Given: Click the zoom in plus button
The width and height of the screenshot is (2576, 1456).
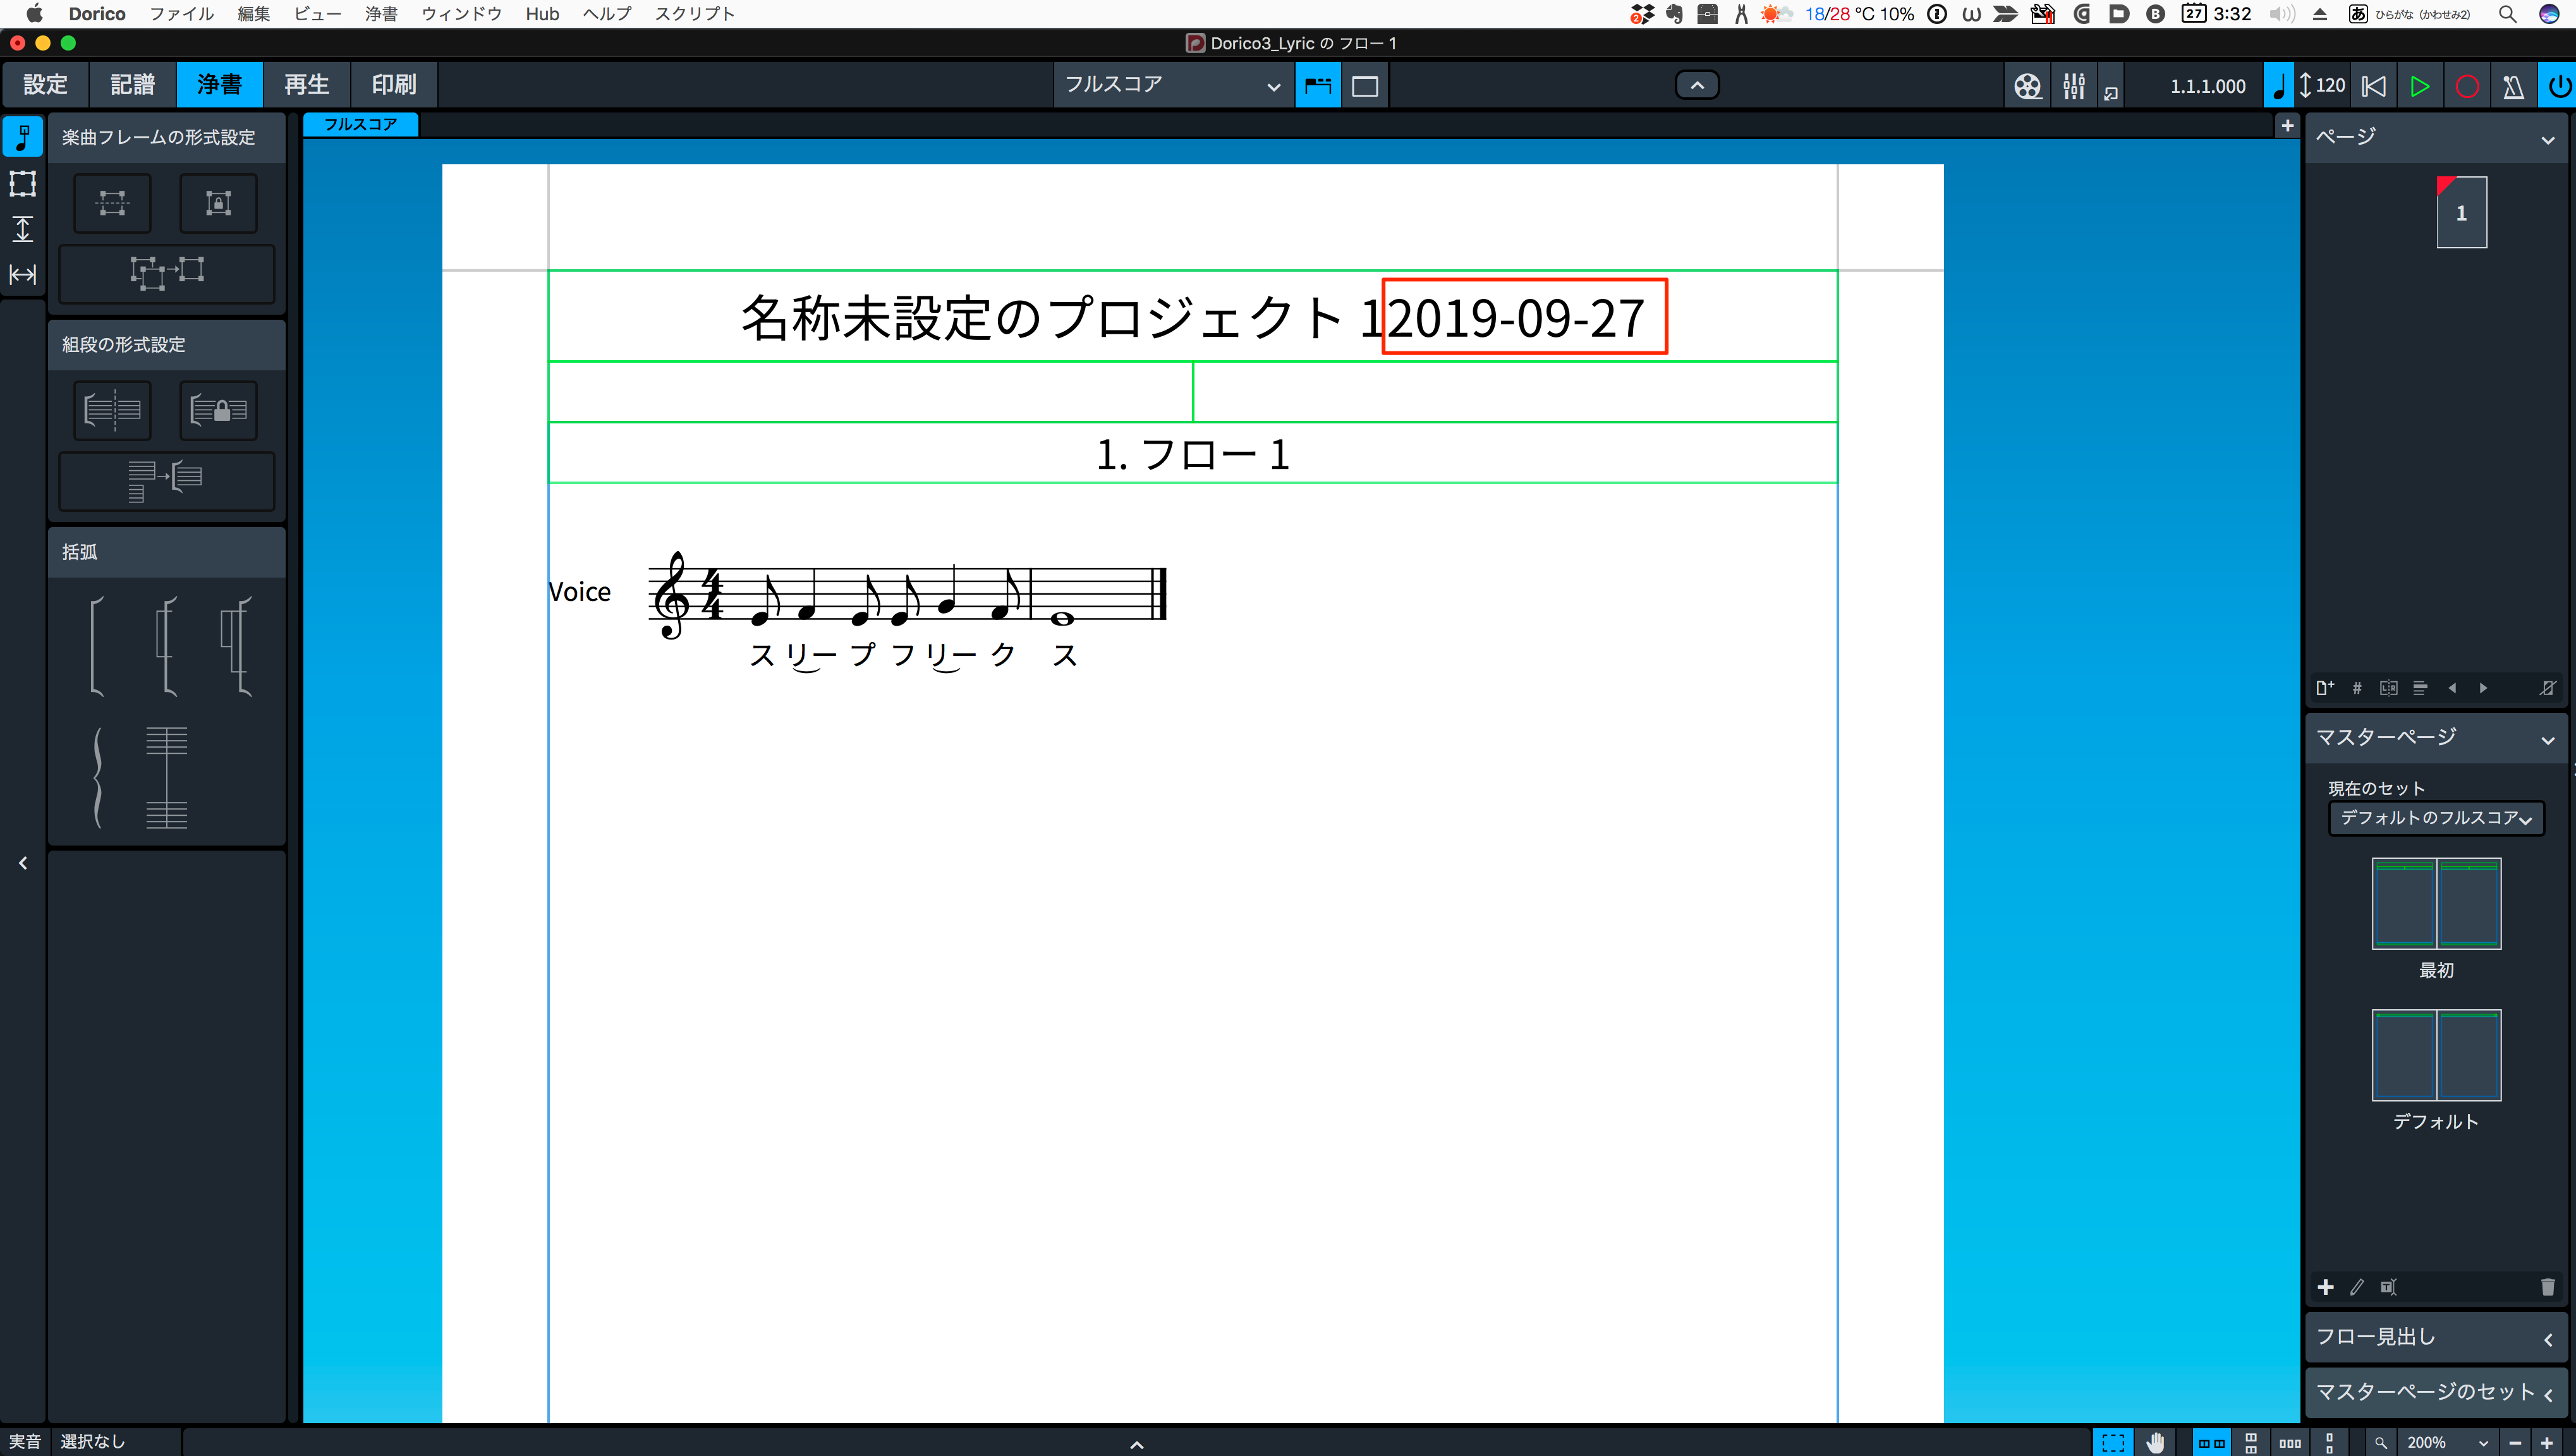Looking at the screenshot, I should coord(2546,1442).
